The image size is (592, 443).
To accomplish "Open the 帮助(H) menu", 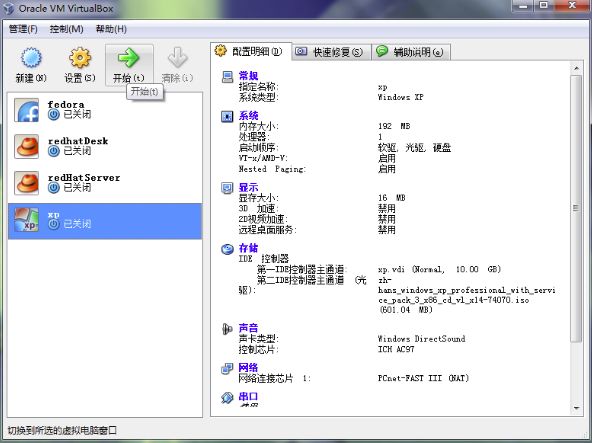I will coord(111,29).
